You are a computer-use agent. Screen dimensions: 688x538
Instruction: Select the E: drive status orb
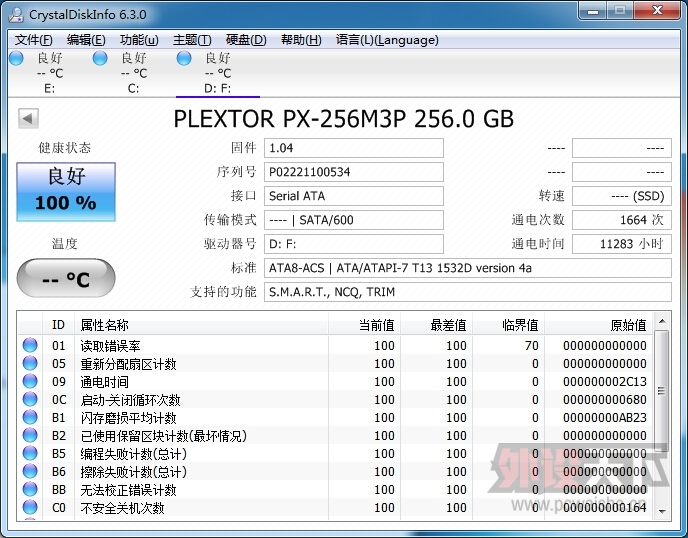coord(16,59)
